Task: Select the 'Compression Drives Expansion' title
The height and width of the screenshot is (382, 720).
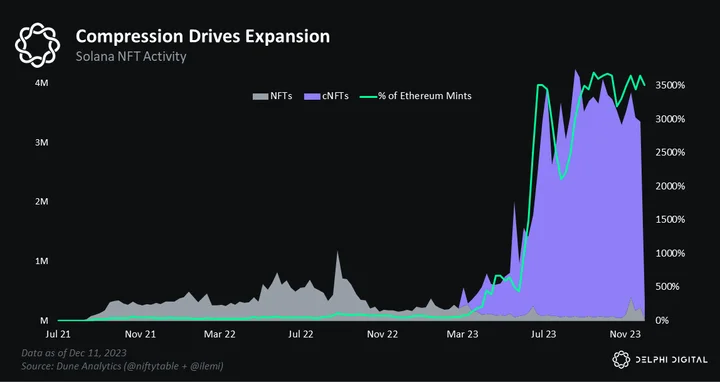Action: point(202,36)
